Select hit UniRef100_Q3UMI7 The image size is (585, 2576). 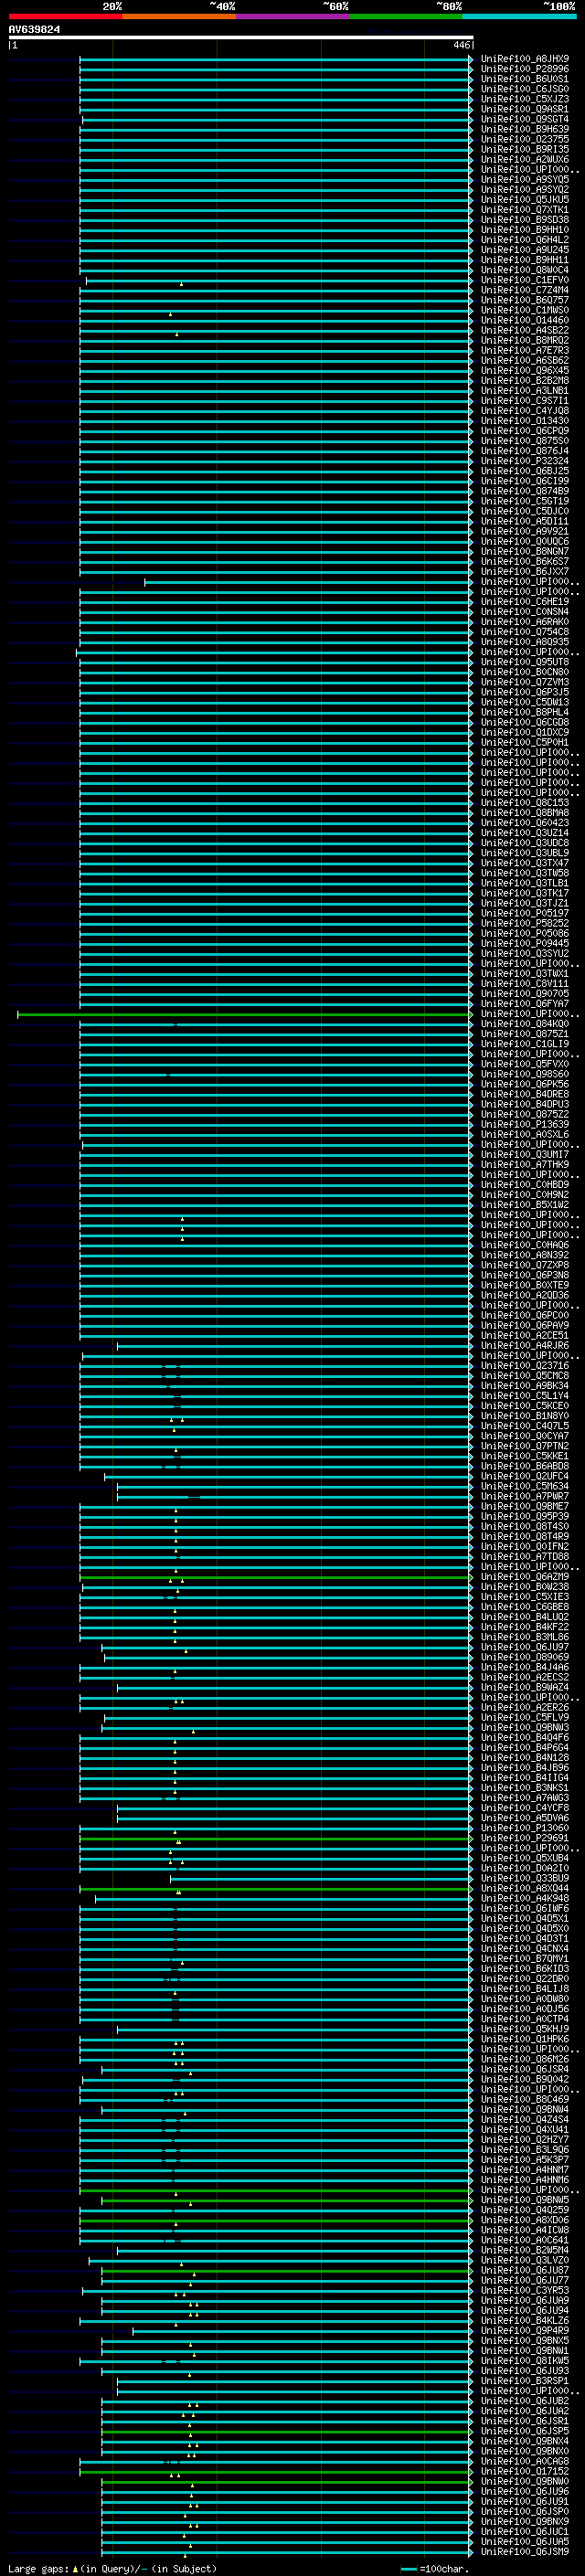point(524,1155)
